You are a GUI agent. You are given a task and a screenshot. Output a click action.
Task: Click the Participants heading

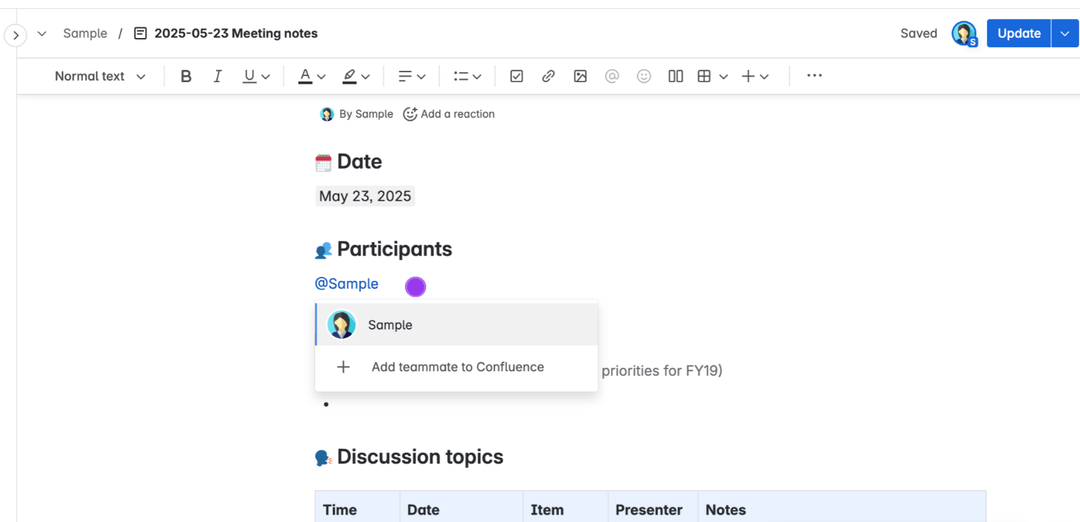pyautogui.click(x=395, y=249)
